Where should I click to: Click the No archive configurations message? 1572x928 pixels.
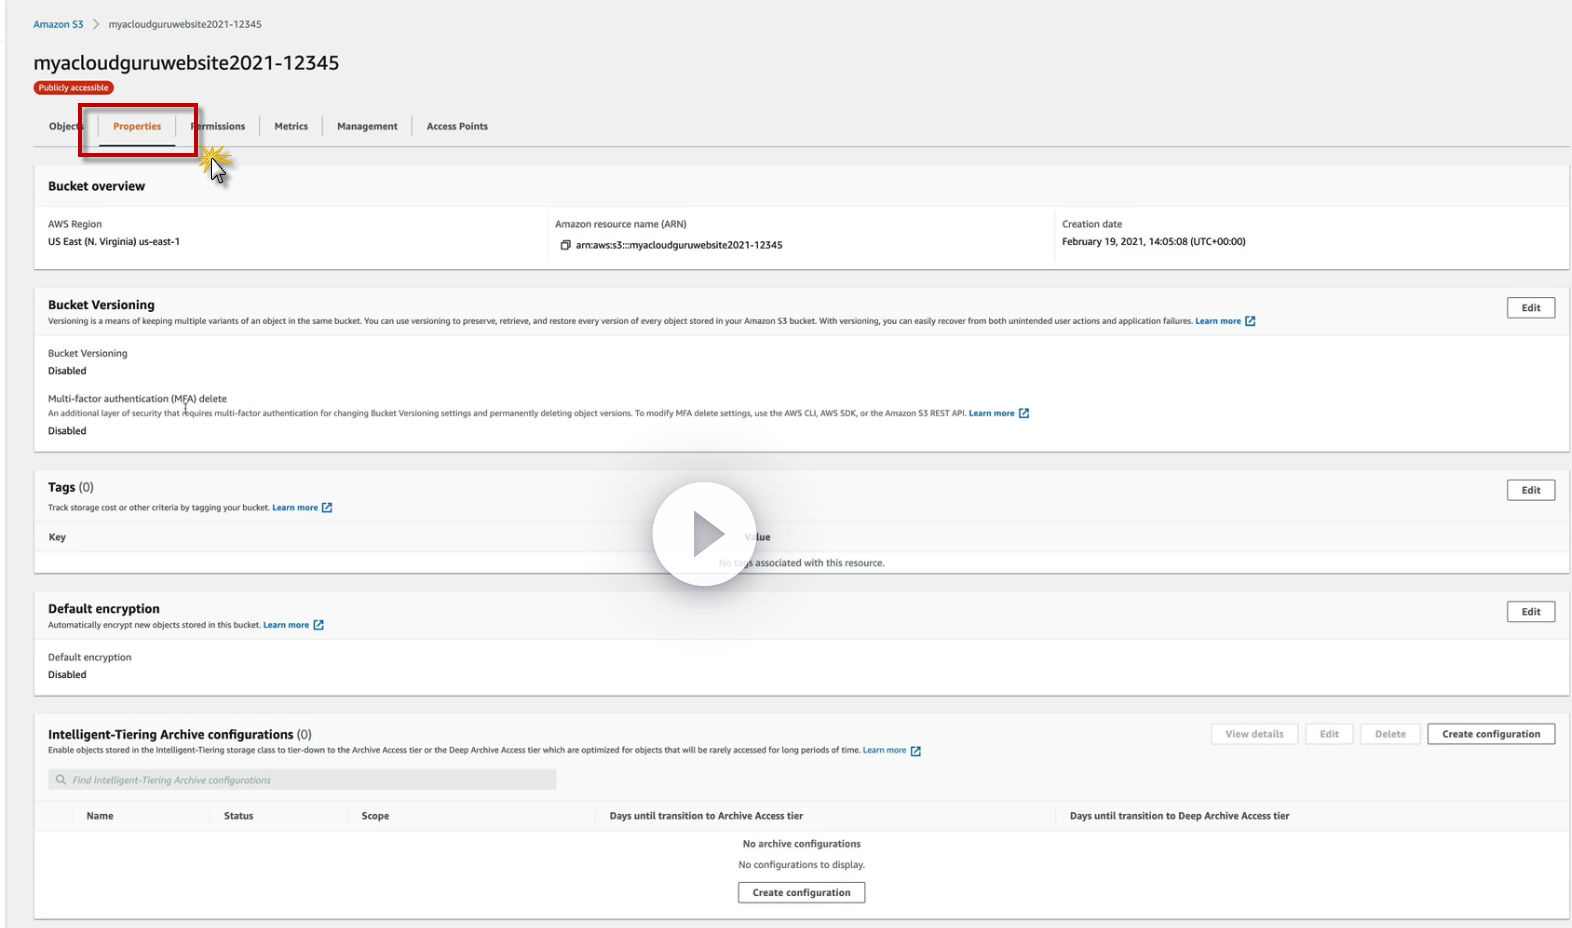[801, 844]
